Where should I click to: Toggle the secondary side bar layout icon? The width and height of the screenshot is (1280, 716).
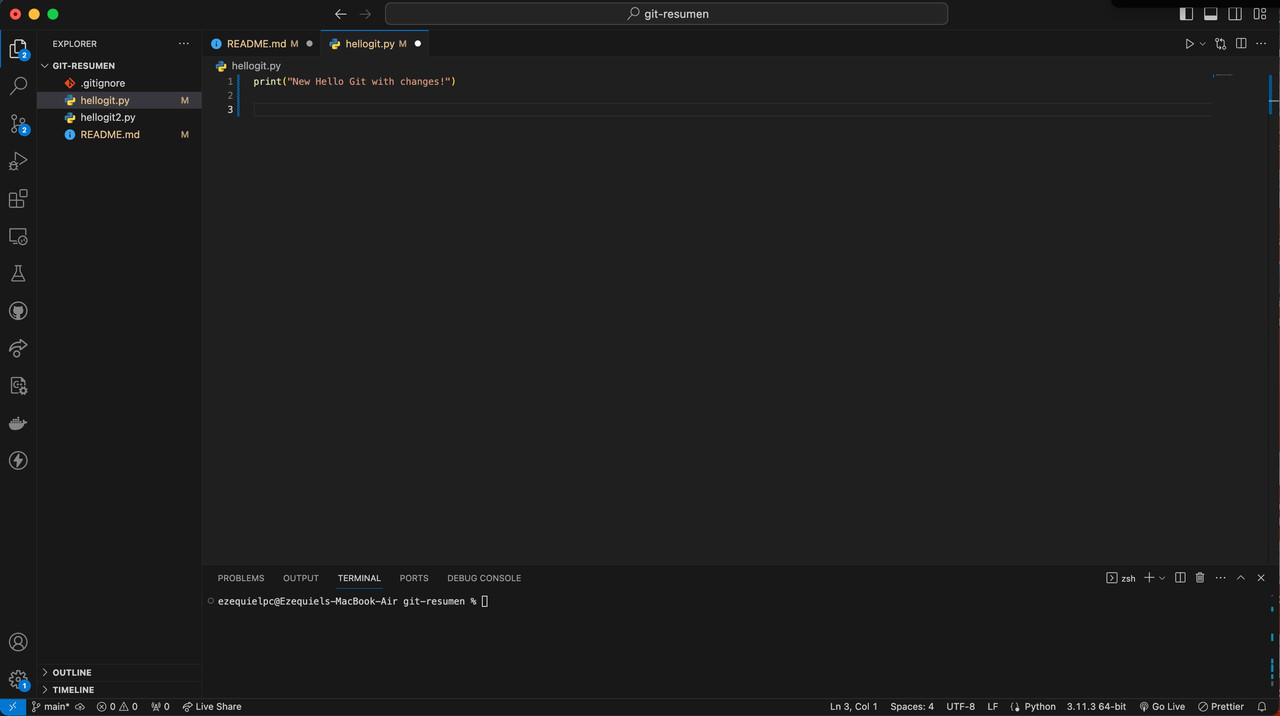click(1235, 14)
